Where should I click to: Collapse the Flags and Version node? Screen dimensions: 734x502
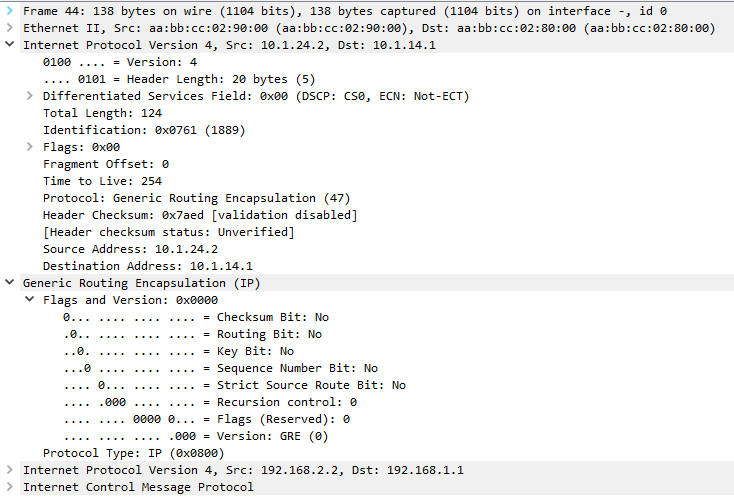point(30,300)
